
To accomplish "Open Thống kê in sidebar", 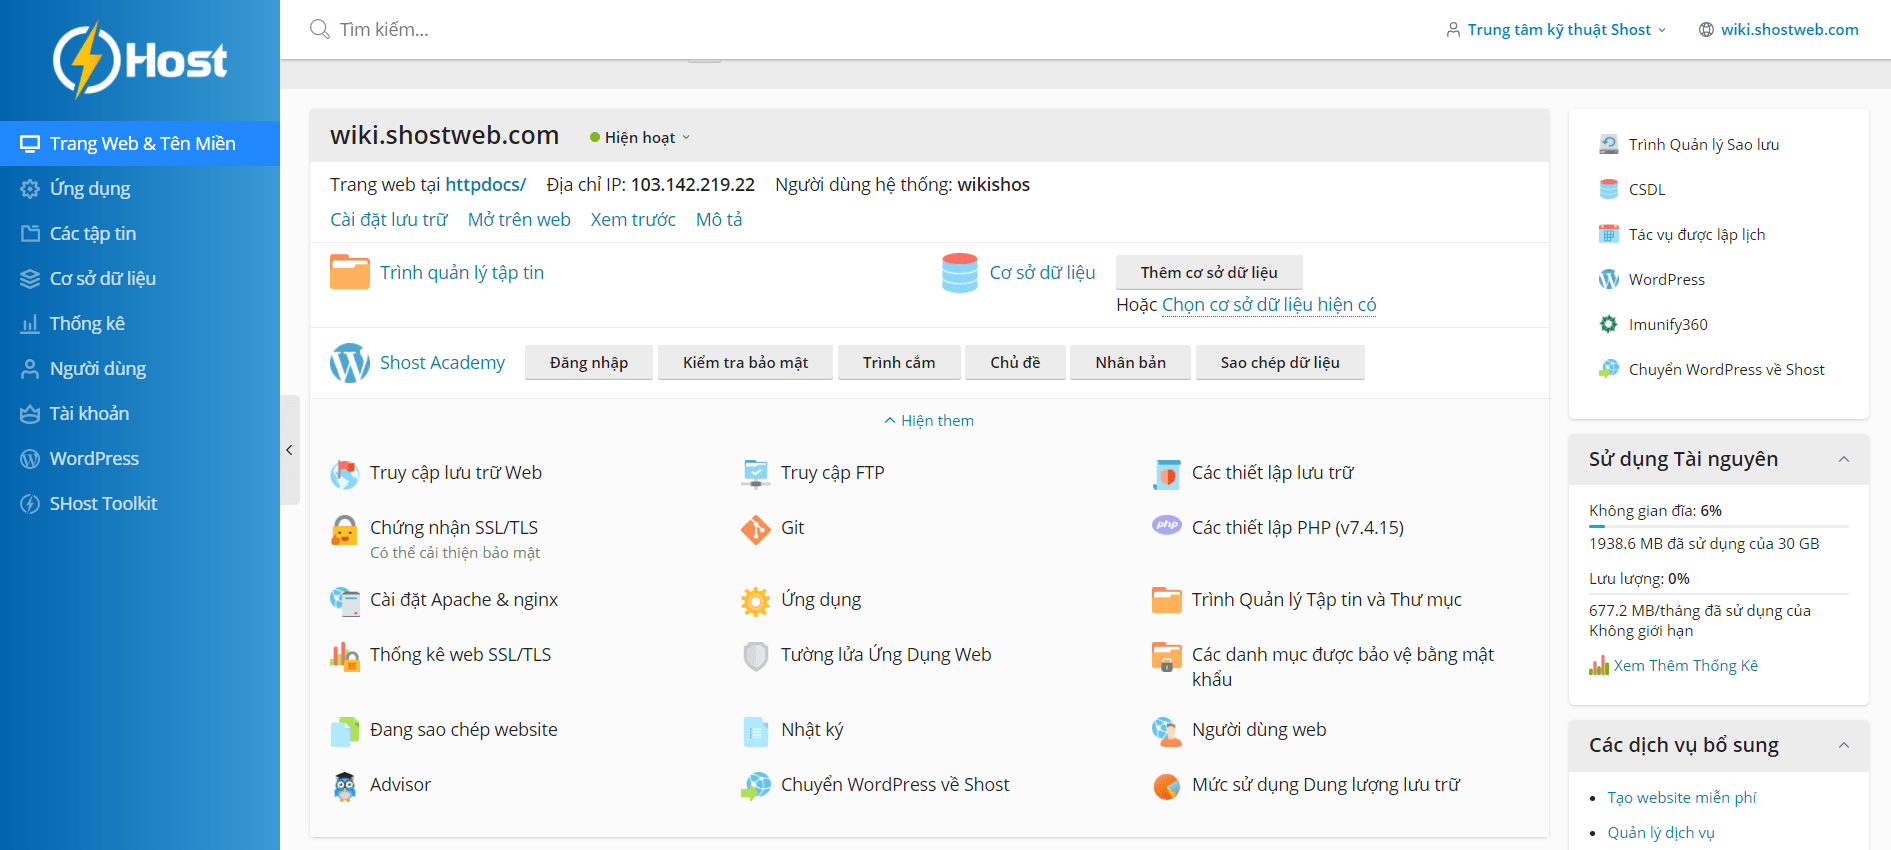I will click(140, 323).
